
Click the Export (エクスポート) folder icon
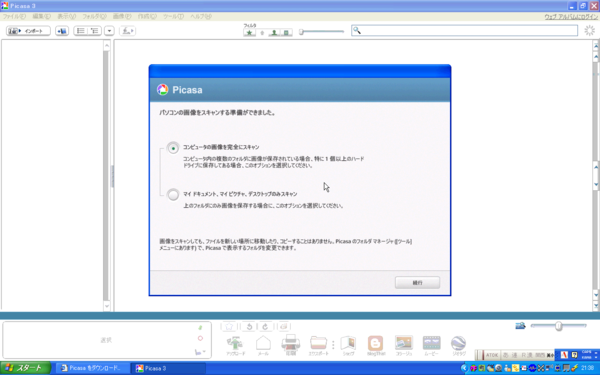coord(318,345)
